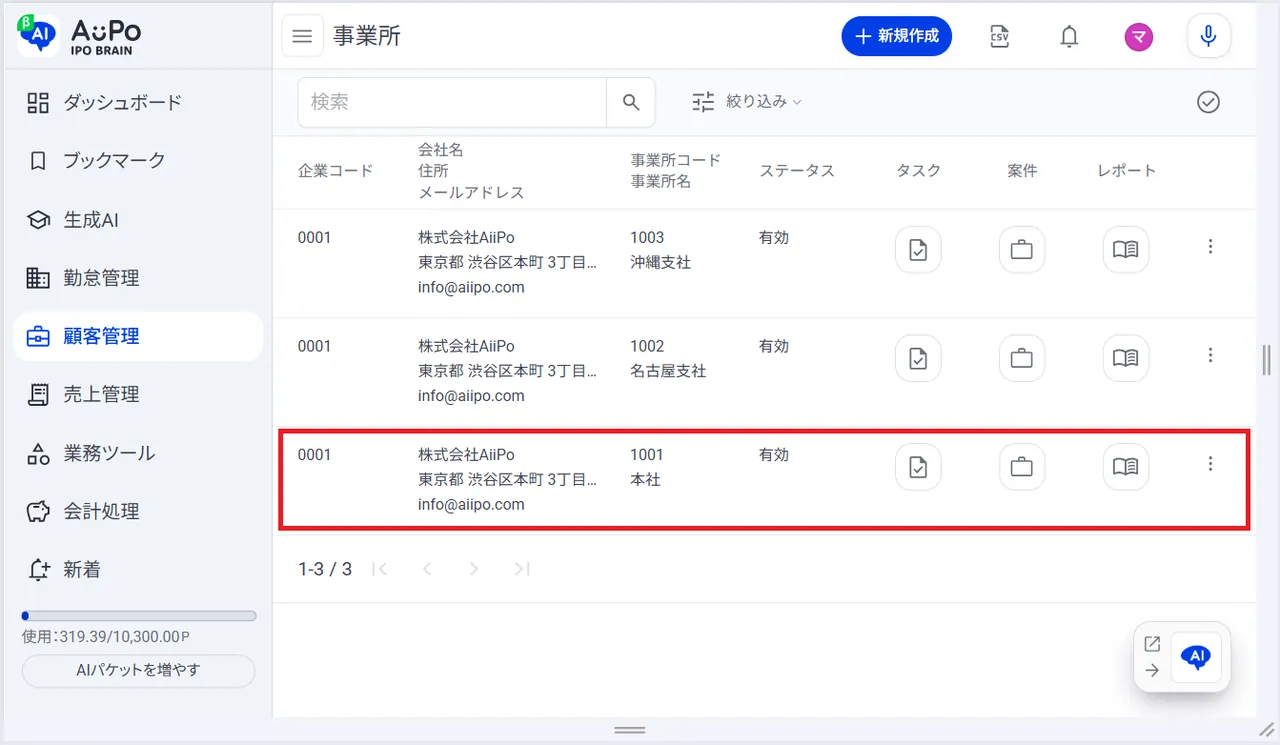1280x745 pixels.
Task: Open the マ user avatar menu
Action: (x=1138, y=37)
